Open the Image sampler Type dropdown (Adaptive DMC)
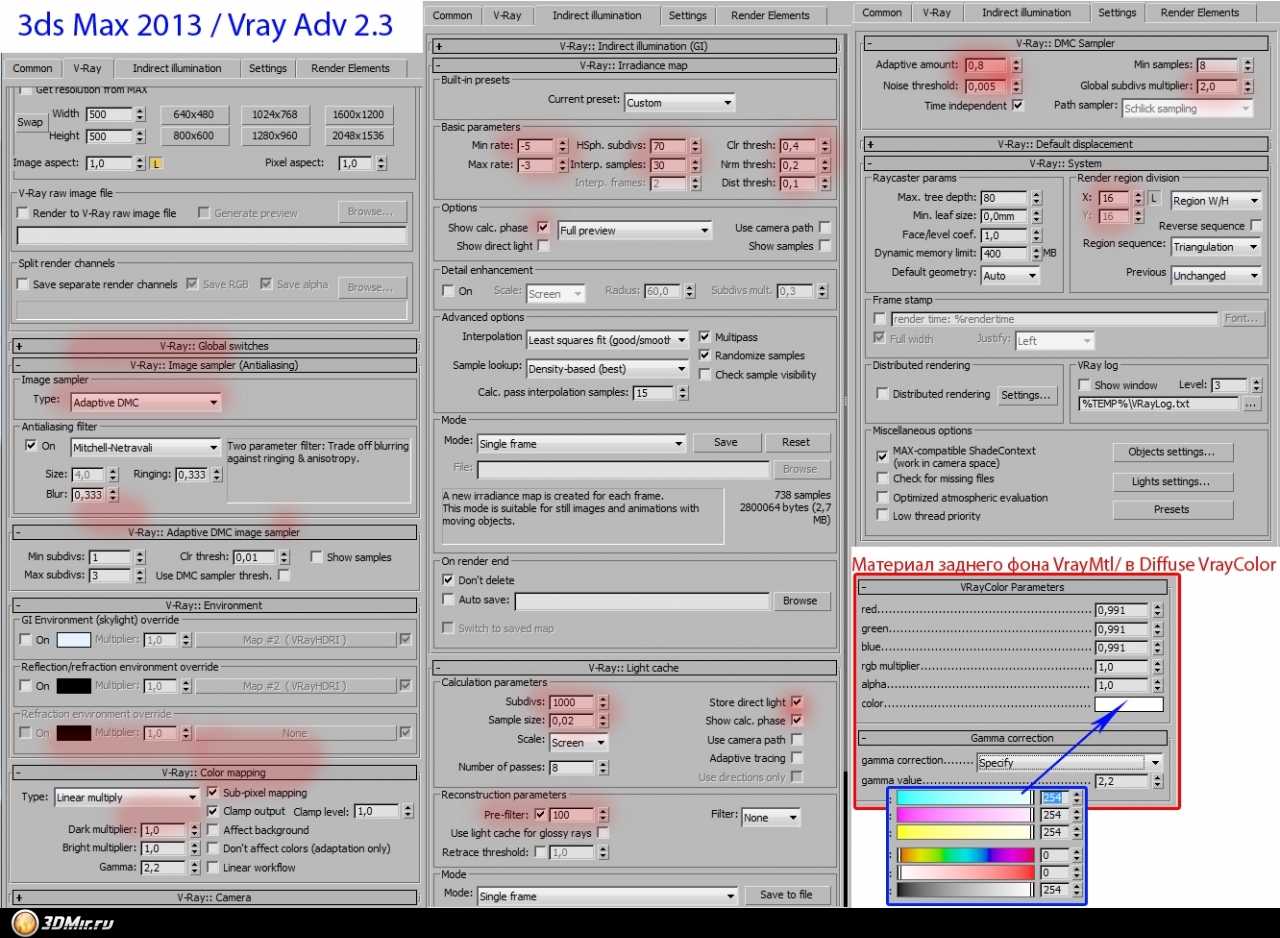This screenshot has width=1280, height=938. pyautogui.click(x=146, y=402)
